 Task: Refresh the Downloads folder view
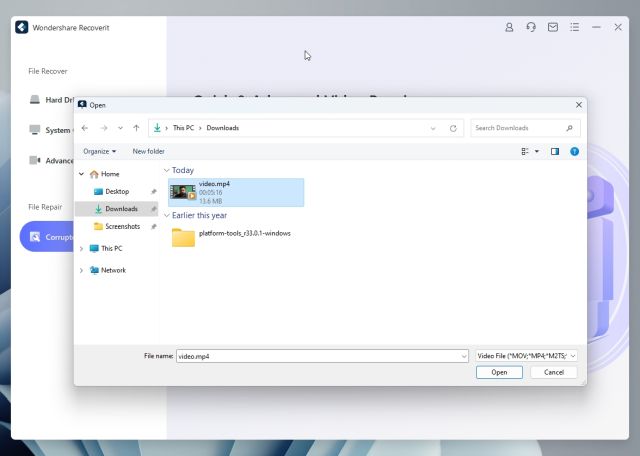(453, 128)
